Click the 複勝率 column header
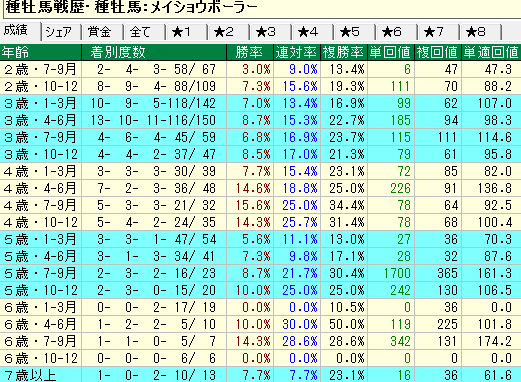Screen dimensions: 521x382 point(344,52)
